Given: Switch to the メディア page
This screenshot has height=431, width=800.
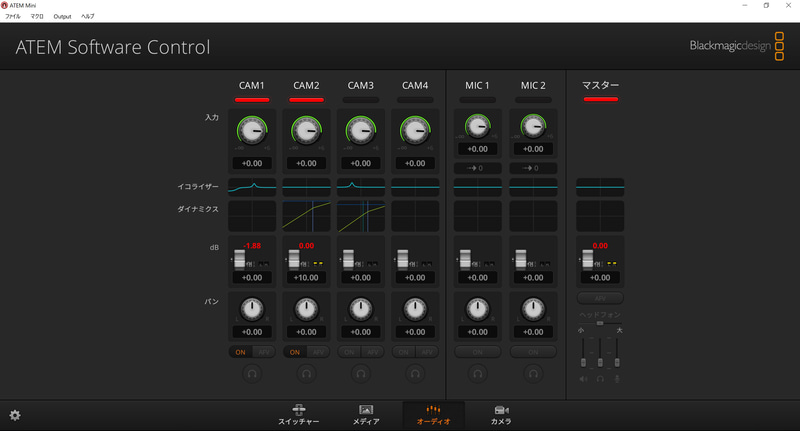Looking at the screenshot, I should click(366, 415).
